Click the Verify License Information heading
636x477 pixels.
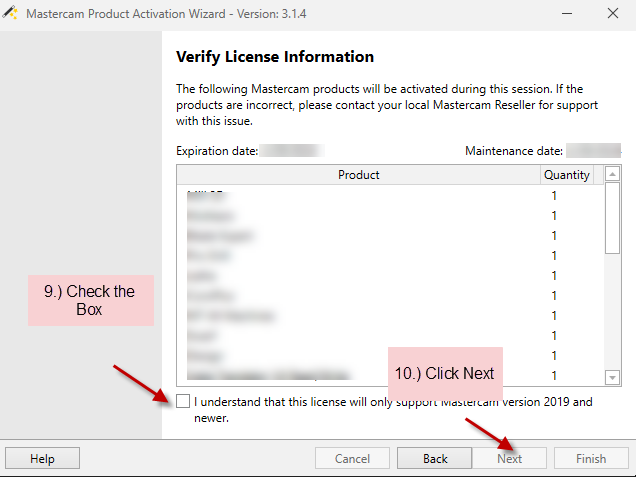(275, 57)
